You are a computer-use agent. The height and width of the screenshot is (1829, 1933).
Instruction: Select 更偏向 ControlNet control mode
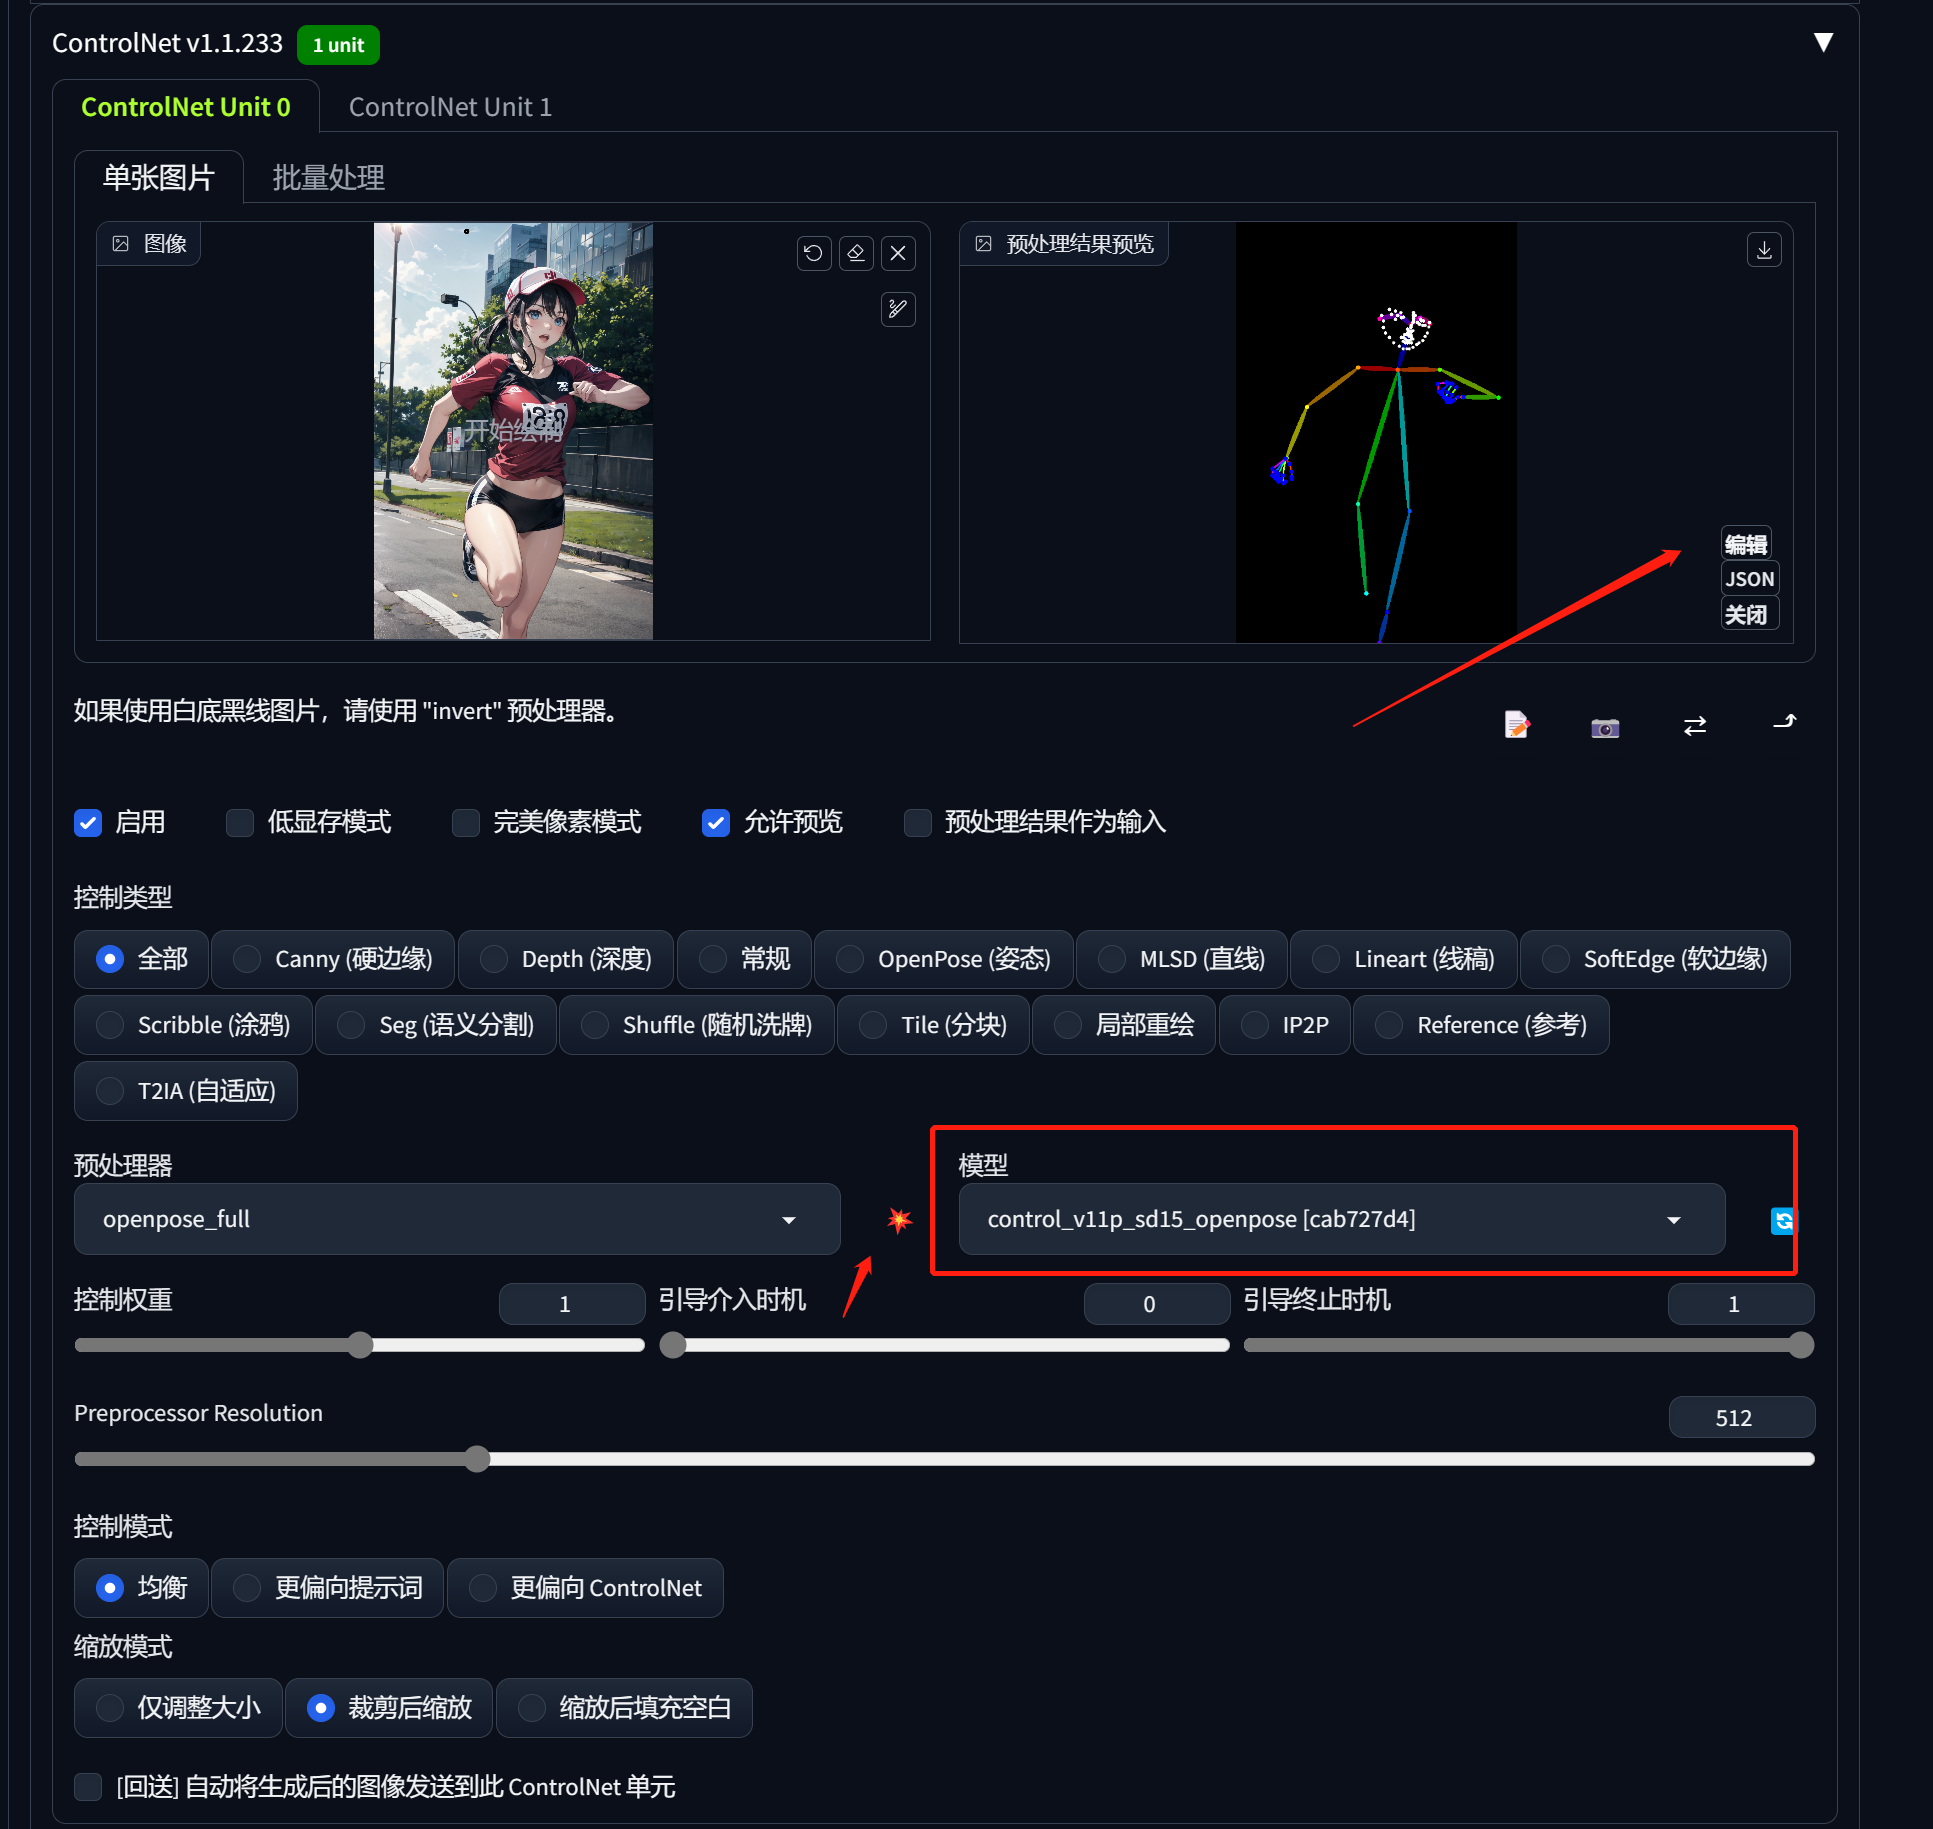click(586, 1588)
